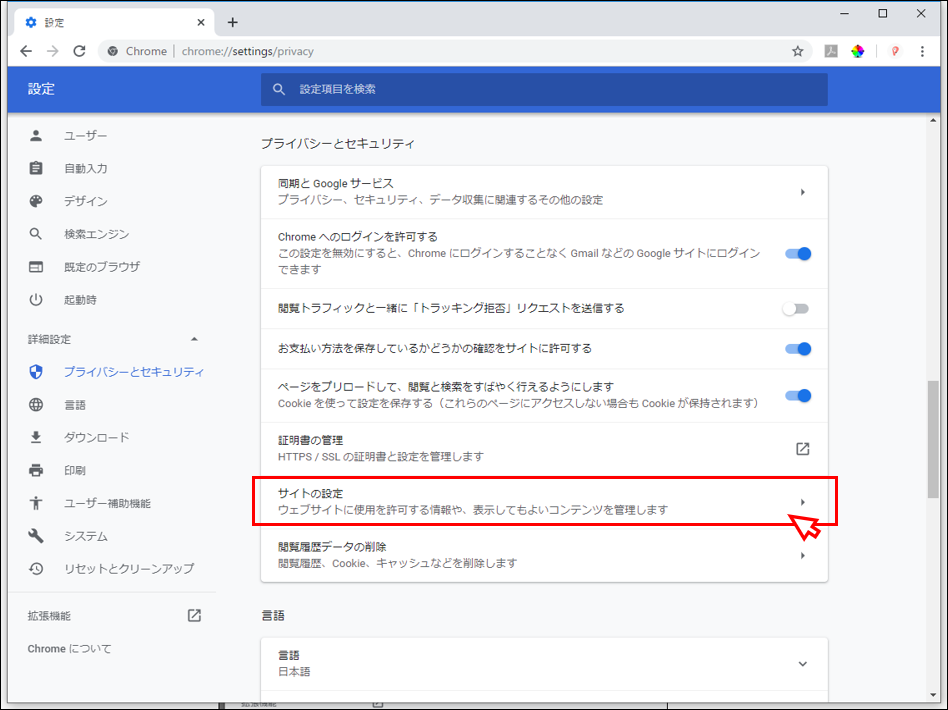948x710 pixels.
Task: Select デザイン in the sidebar menu
Action: click(x=86, y=201)
